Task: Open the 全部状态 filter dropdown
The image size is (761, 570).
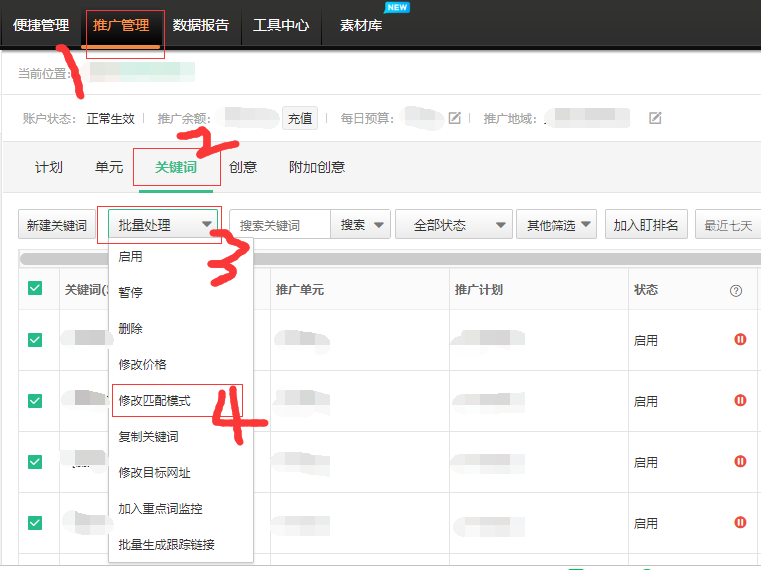Action: pyautogui.click(x=454, y=226)
